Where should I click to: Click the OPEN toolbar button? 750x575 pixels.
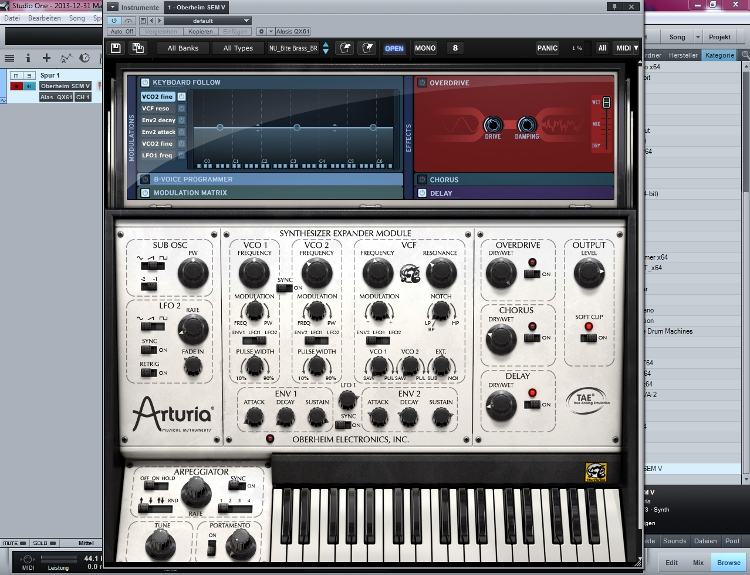point(394,48)
